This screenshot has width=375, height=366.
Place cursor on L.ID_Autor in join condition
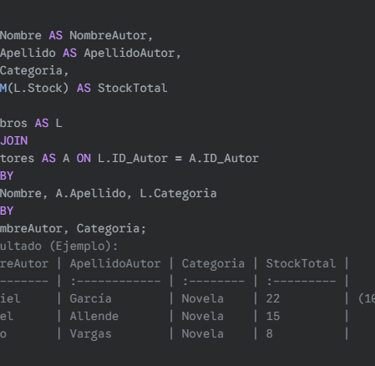tap(133, 158)
